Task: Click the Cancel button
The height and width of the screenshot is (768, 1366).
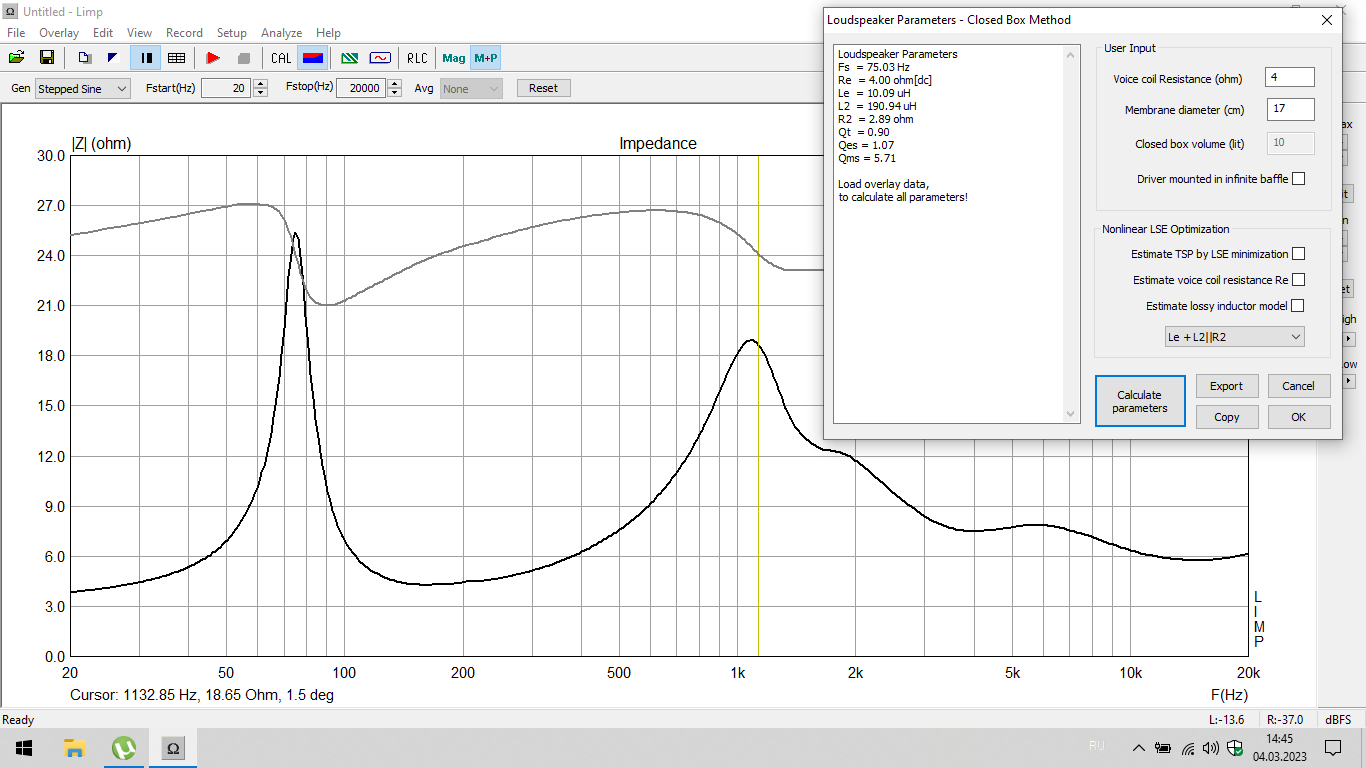Action: pos(1298,386)
